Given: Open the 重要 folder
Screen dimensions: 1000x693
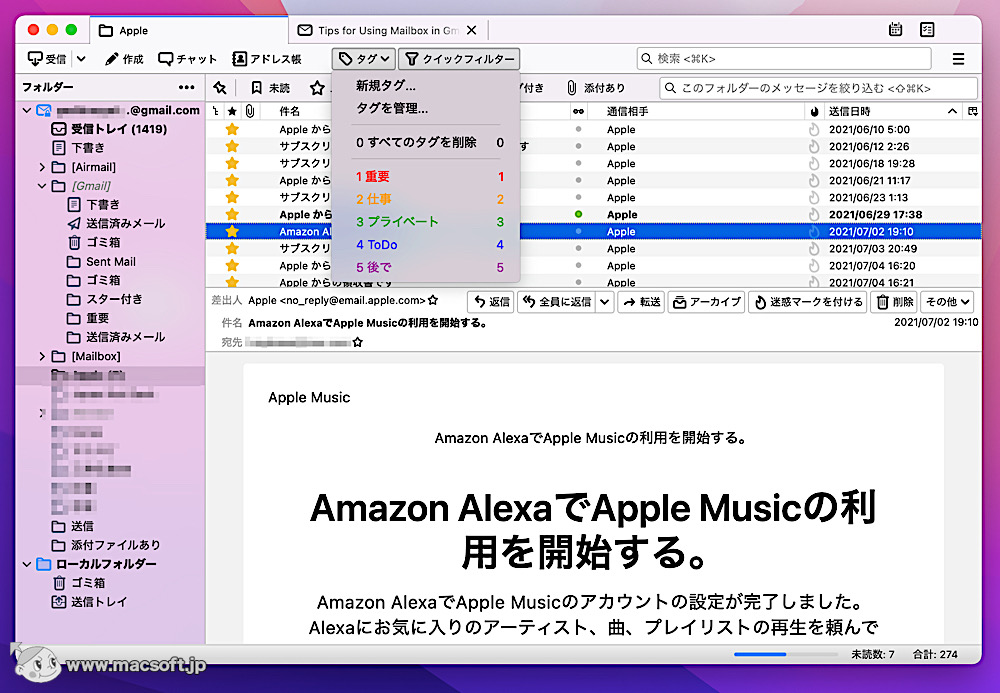Looking at the screenshot, I should [x=88, y=318].
